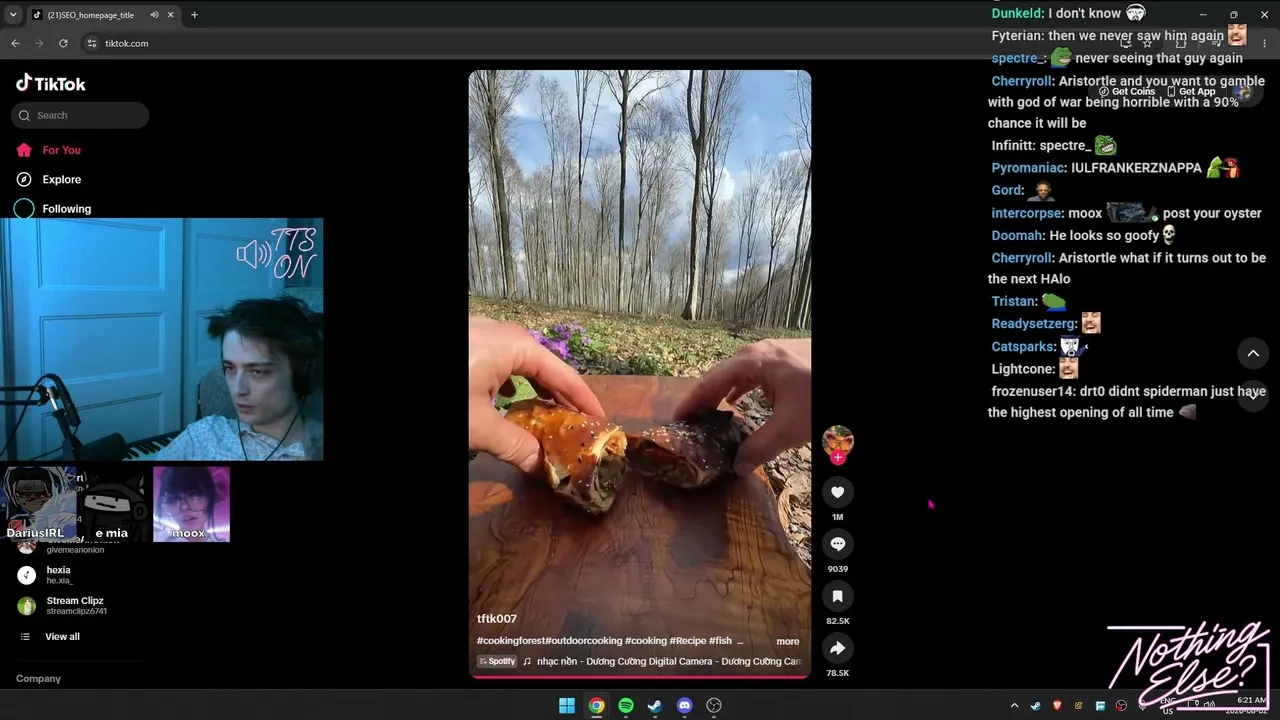Bookmark this page with the star icon

coord(1147,43)
